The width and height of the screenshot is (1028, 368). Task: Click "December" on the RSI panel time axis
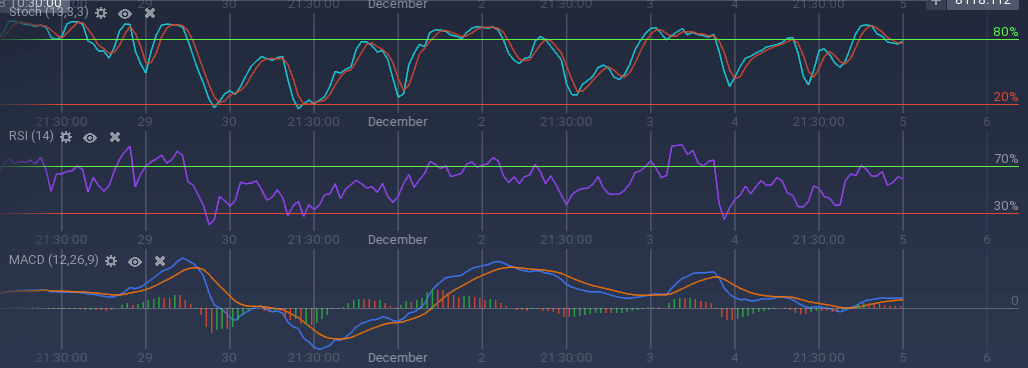click(397, 239)
